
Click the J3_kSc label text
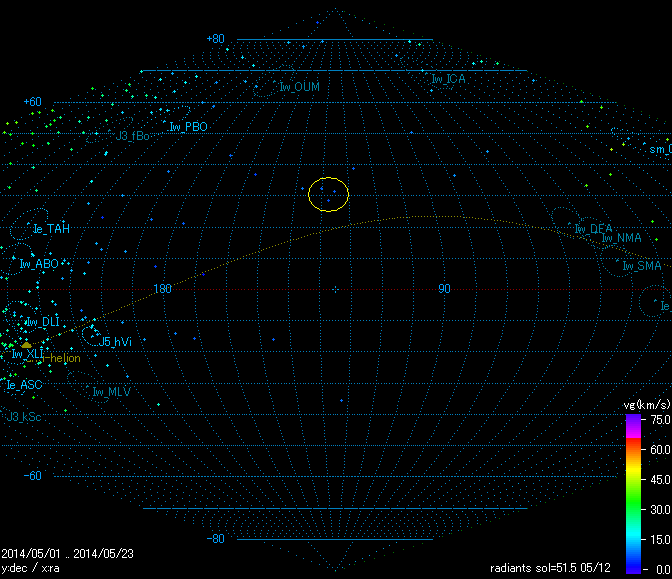24,417
